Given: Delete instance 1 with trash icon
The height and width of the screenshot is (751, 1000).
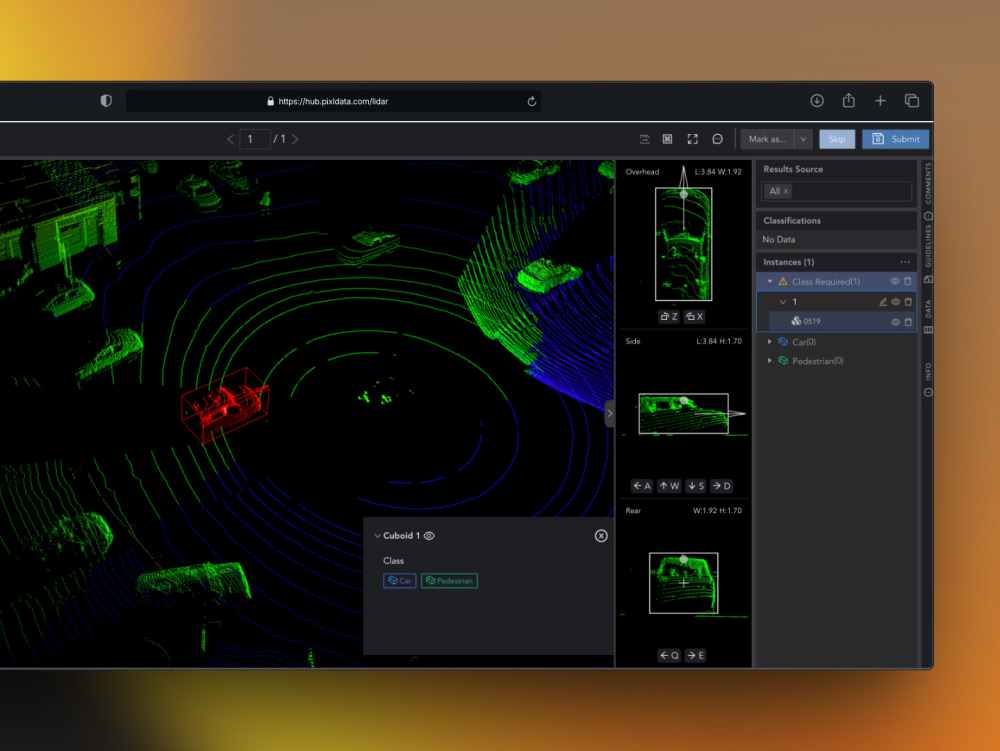Looking at the screenshot, I should coord(908,302).
